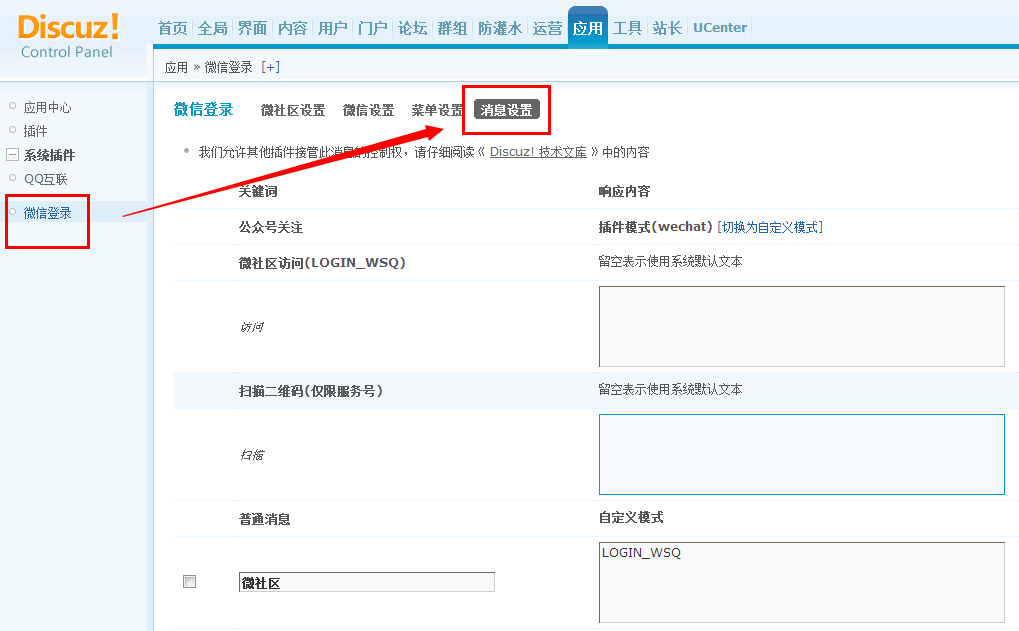
Task: Open the 全局 top menu
Action: coord(213,28)
